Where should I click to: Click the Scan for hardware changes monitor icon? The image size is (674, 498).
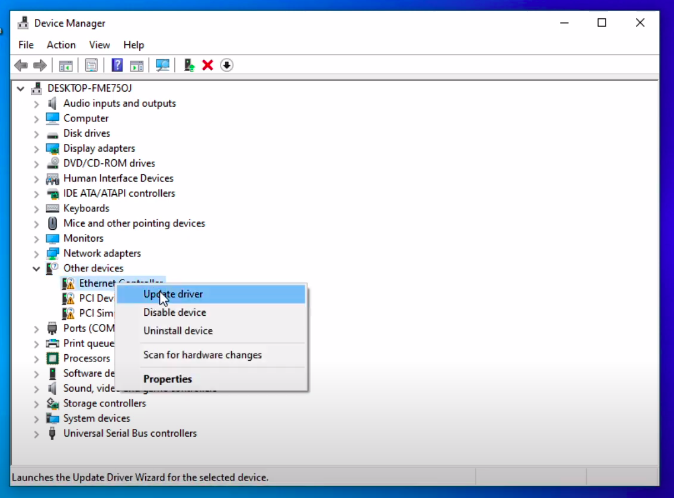pyautogui.click(x=162, y=65)
